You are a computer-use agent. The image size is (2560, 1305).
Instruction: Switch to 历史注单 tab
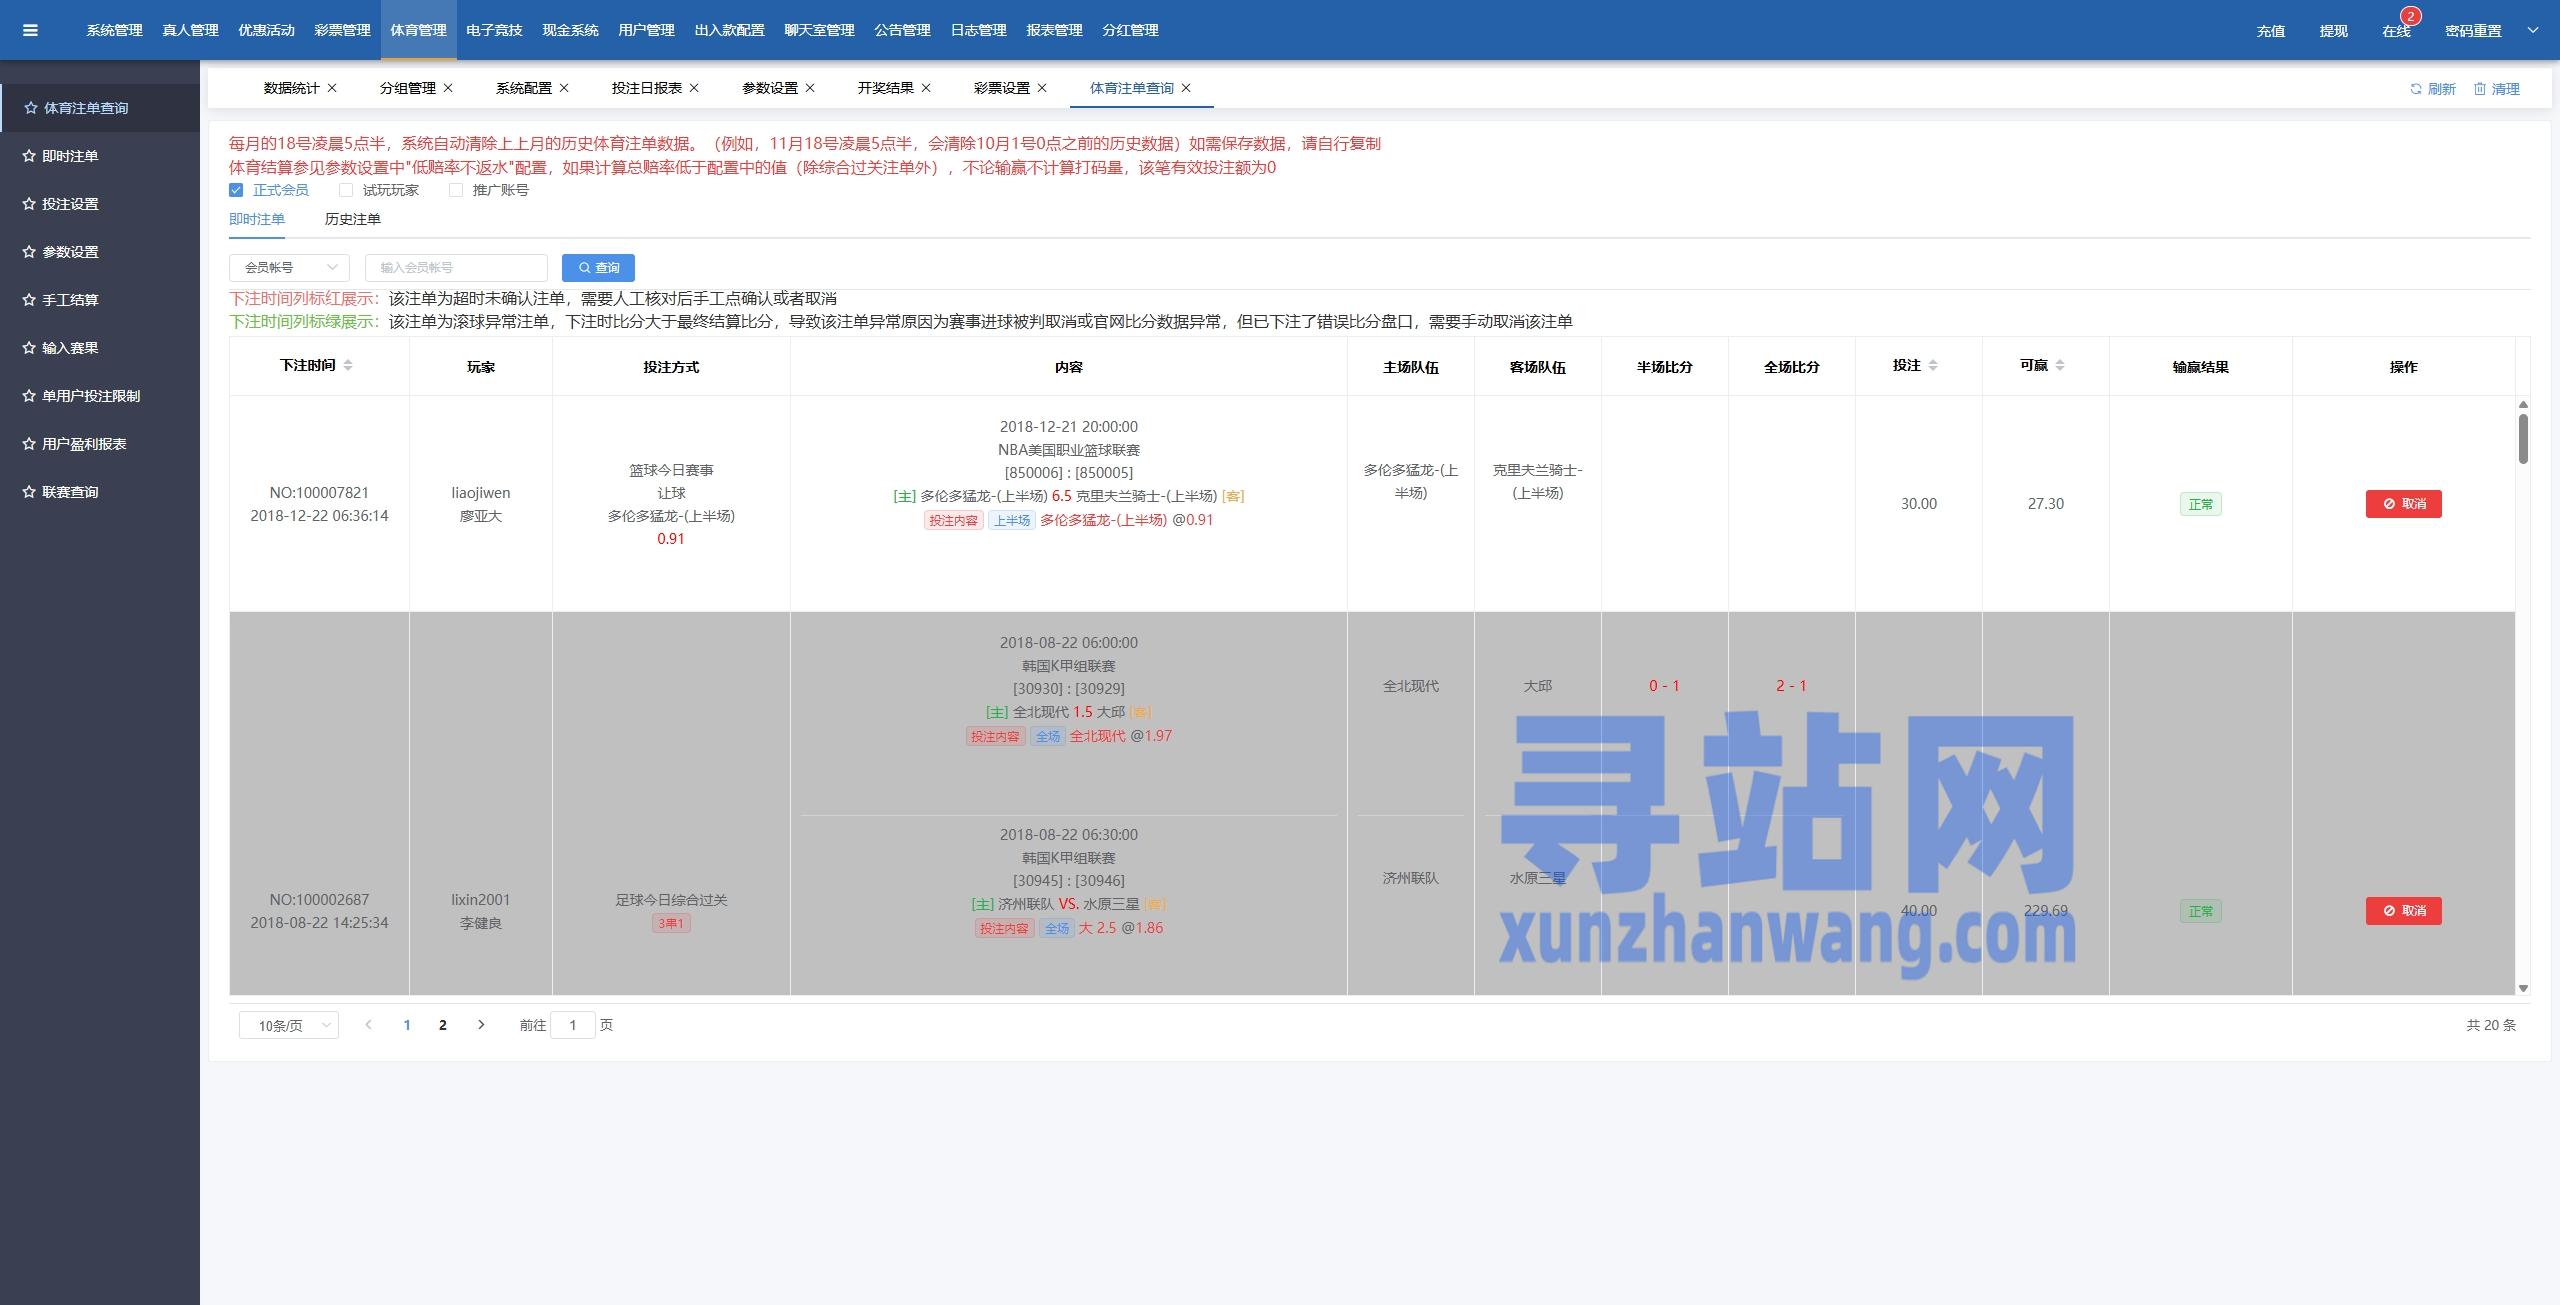coord(352,219)
